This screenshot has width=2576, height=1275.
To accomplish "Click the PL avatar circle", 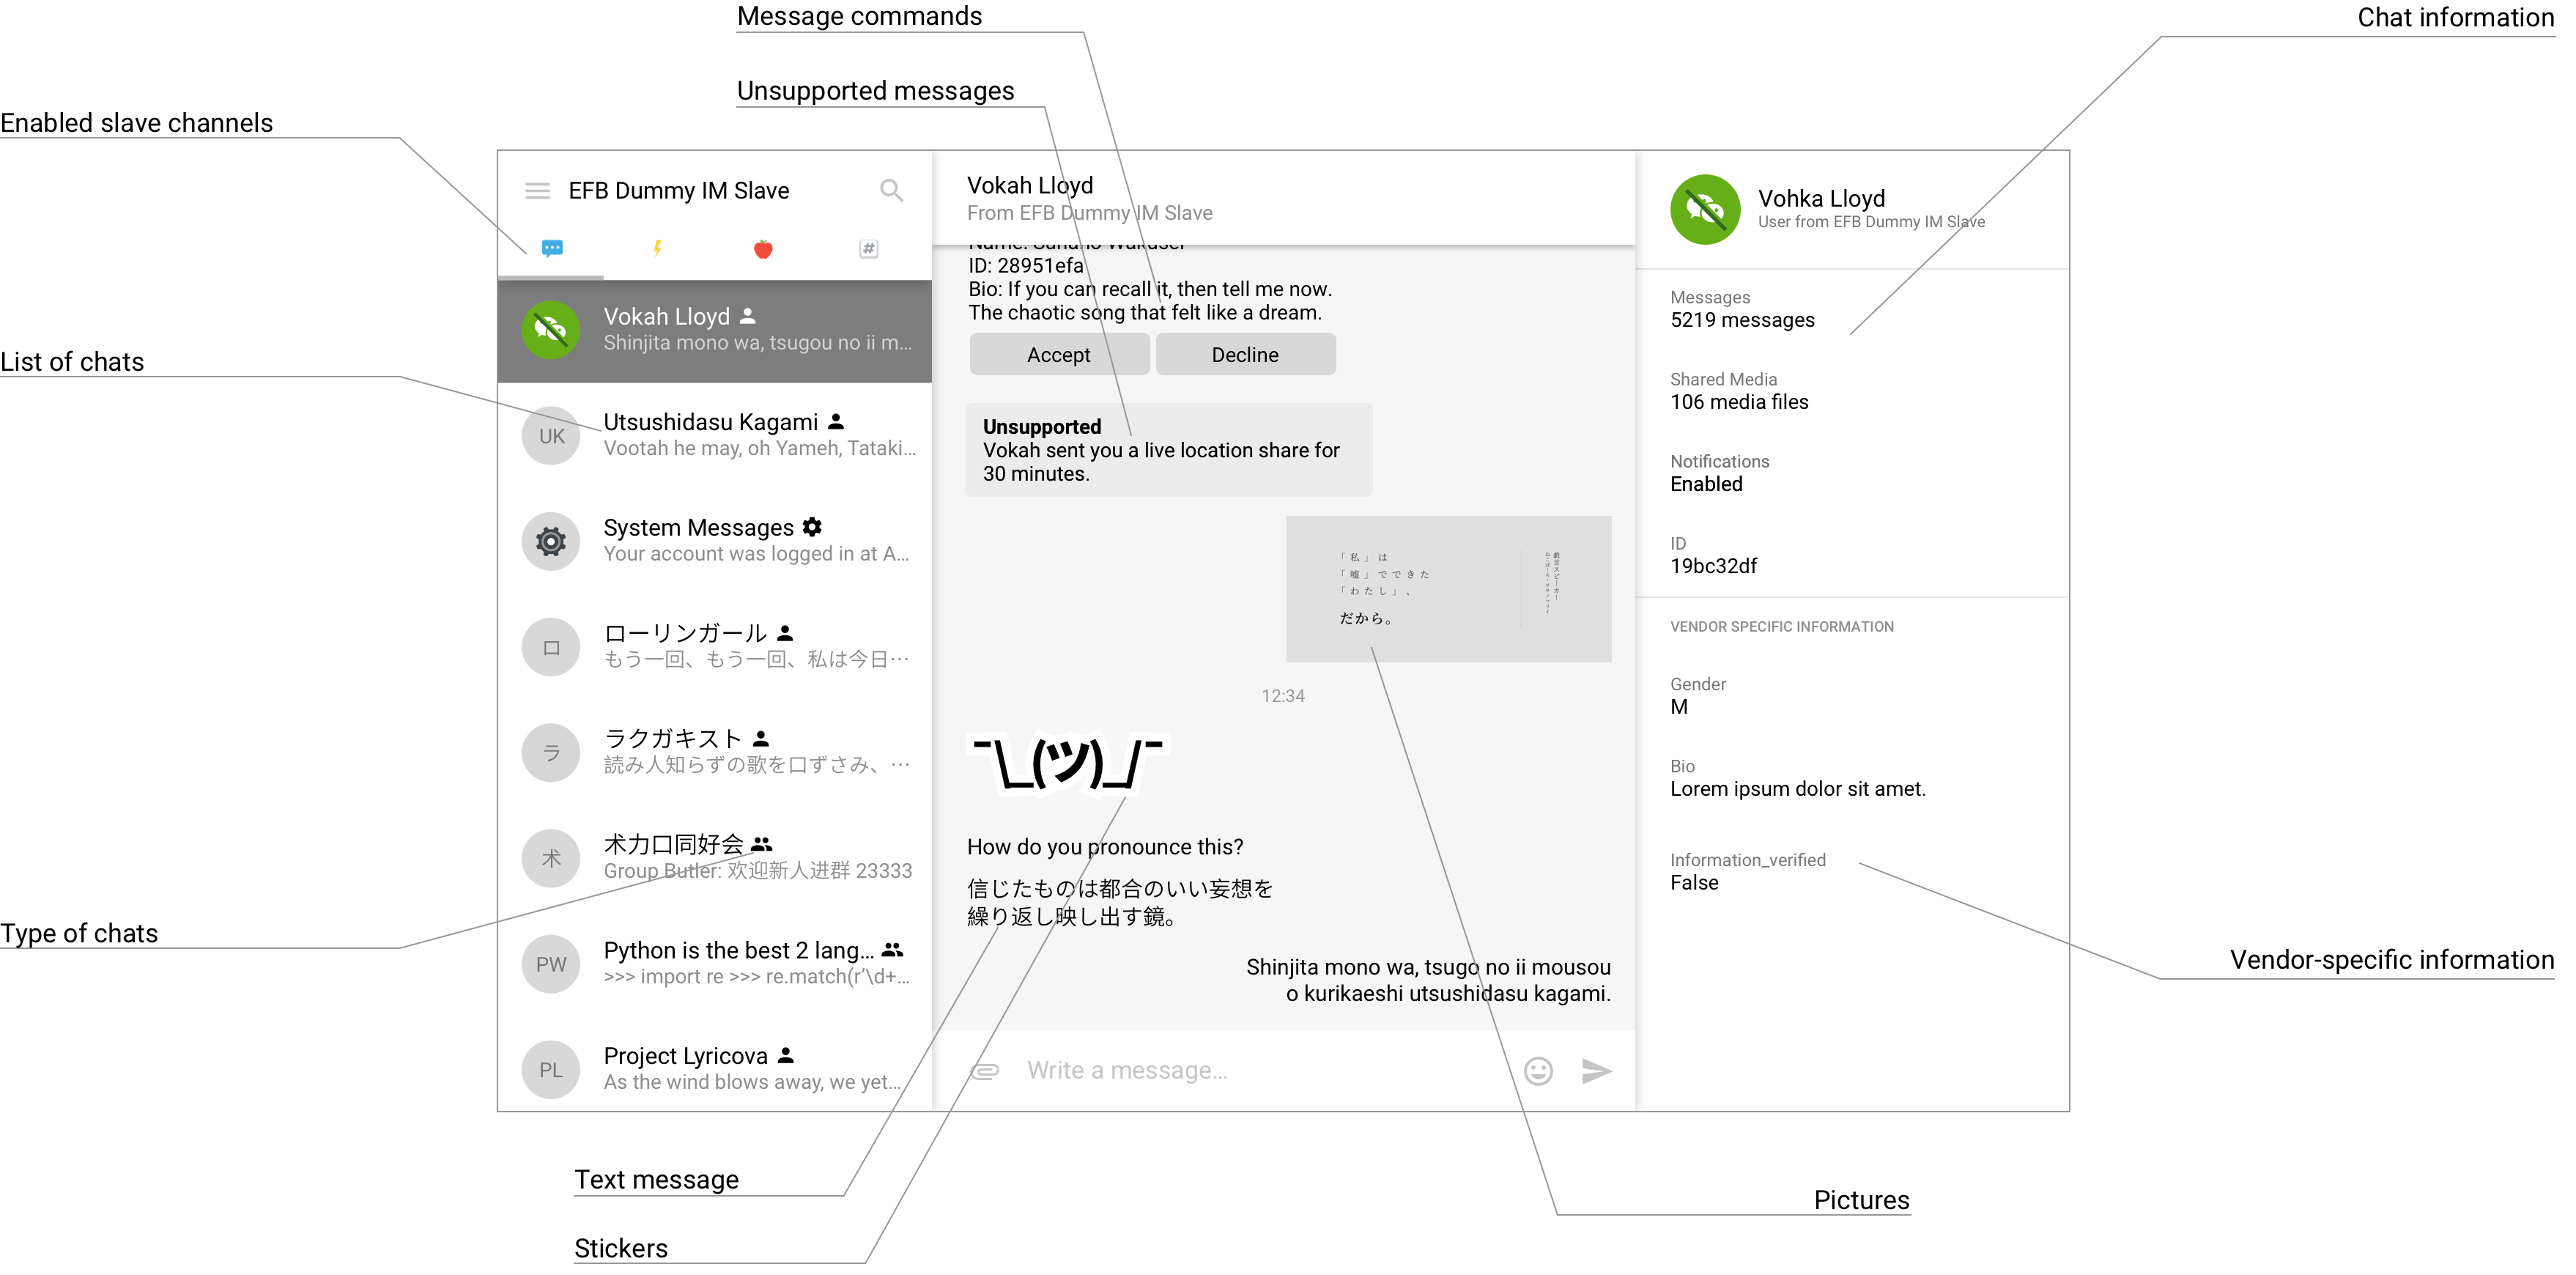I will point(551,1070).
